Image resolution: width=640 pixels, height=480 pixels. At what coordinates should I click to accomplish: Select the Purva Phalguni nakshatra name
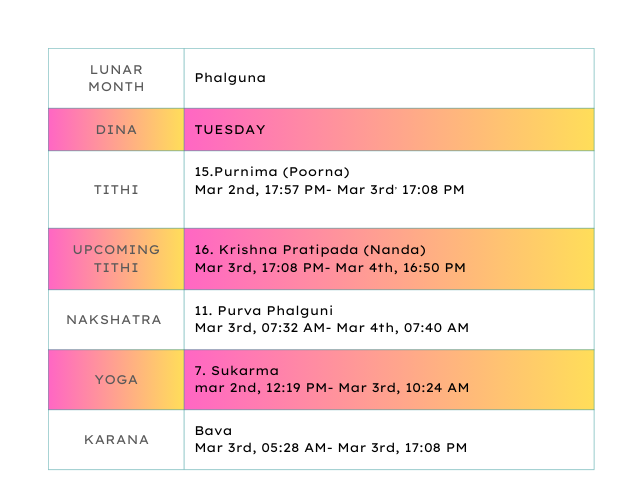(x=264, y=310)
